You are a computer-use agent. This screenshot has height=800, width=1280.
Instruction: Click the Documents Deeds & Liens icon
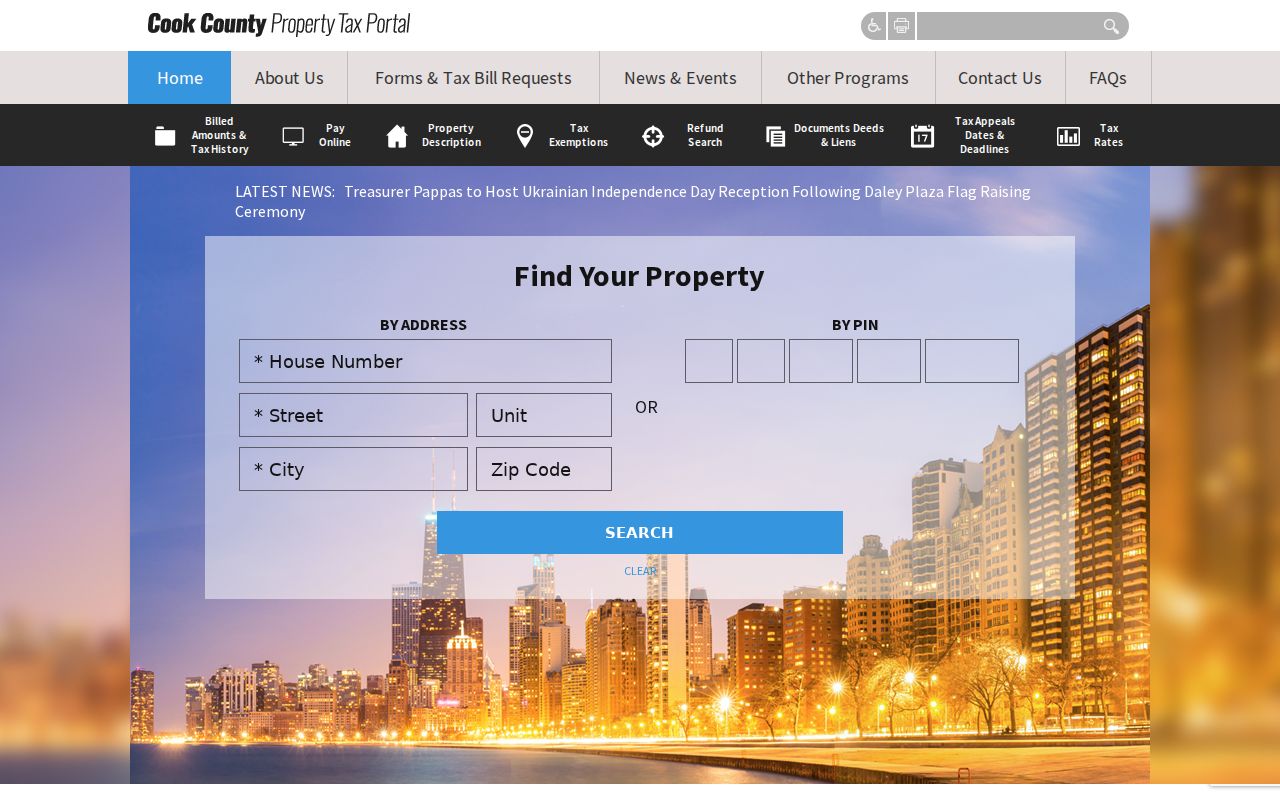pos(775,136)
